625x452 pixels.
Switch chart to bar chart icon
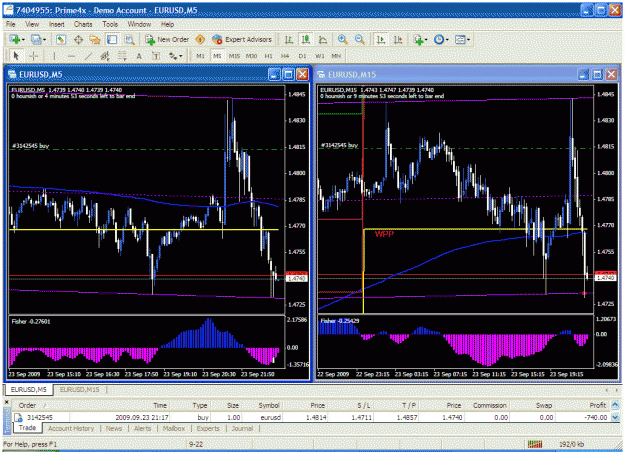289,39
